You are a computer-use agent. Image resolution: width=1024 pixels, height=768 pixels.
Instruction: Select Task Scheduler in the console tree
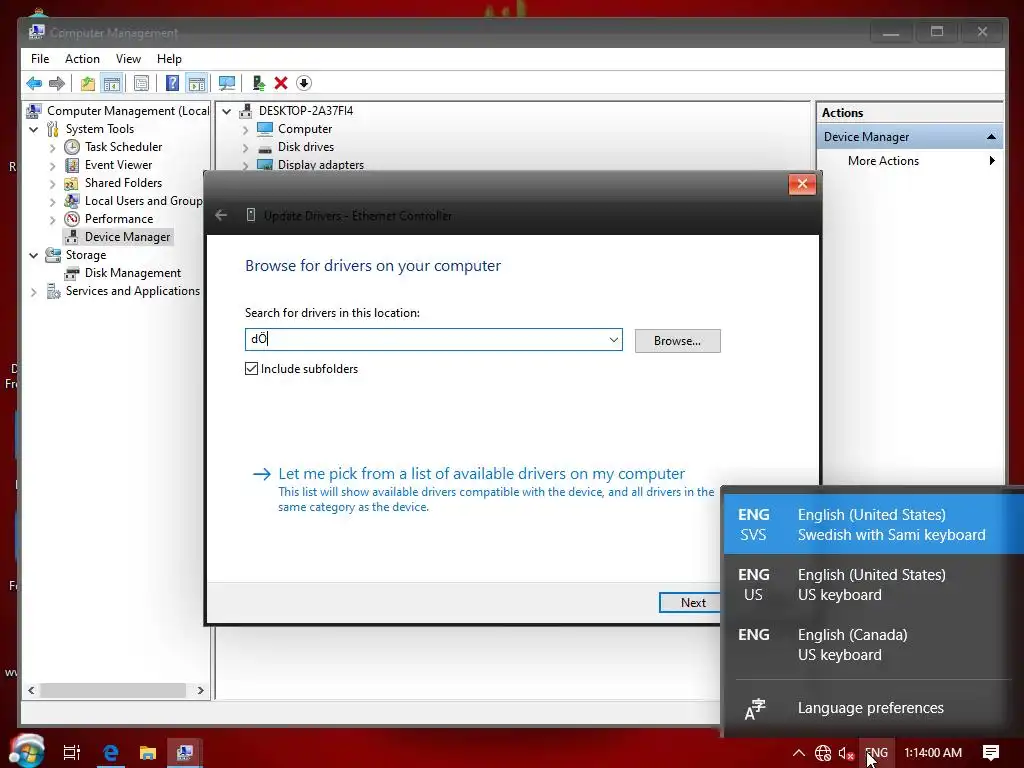(123, 147)
